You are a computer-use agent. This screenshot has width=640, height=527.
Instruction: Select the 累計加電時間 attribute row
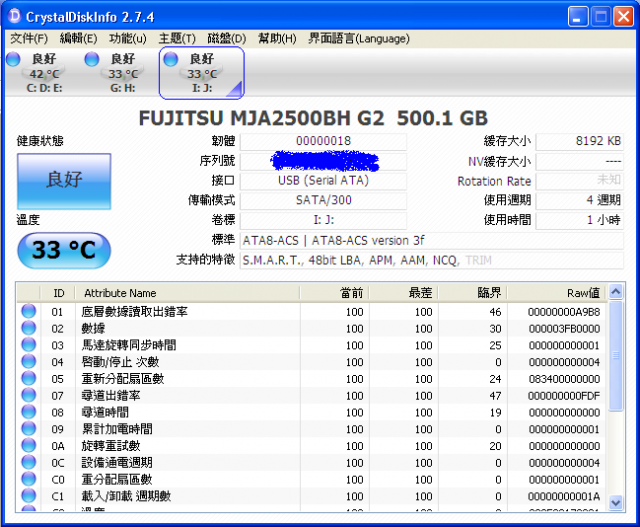point(312,429)
